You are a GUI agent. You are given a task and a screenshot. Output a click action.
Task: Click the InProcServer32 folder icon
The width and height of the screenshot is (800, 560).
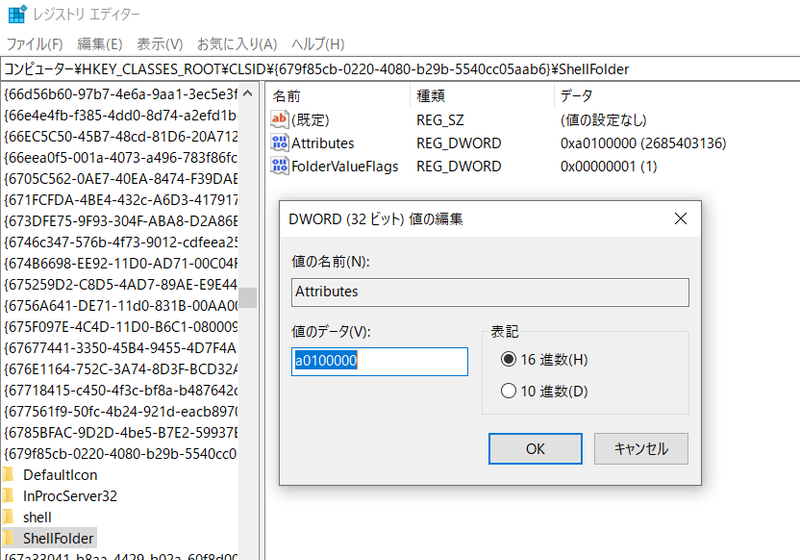coord(8,496)
